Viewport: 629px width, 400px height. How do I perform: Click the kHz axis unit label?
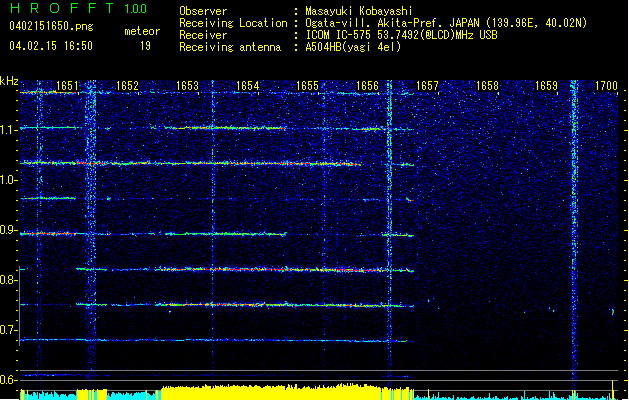(9, 81)
